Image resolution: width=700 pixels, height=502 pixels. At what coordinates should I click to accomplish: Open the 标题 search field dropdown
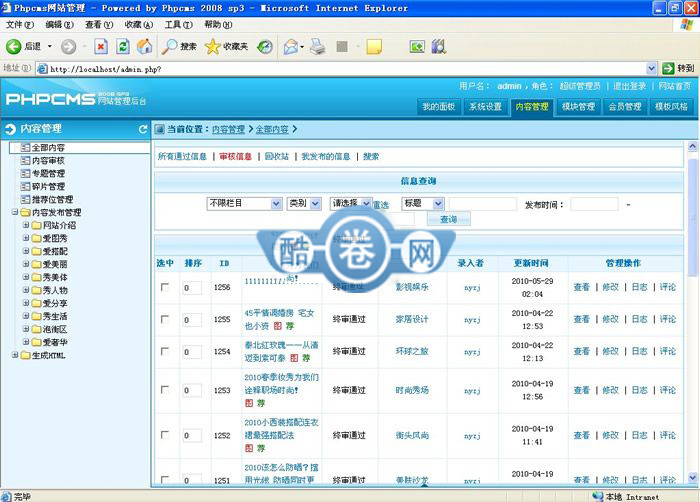tap(423, 204)
